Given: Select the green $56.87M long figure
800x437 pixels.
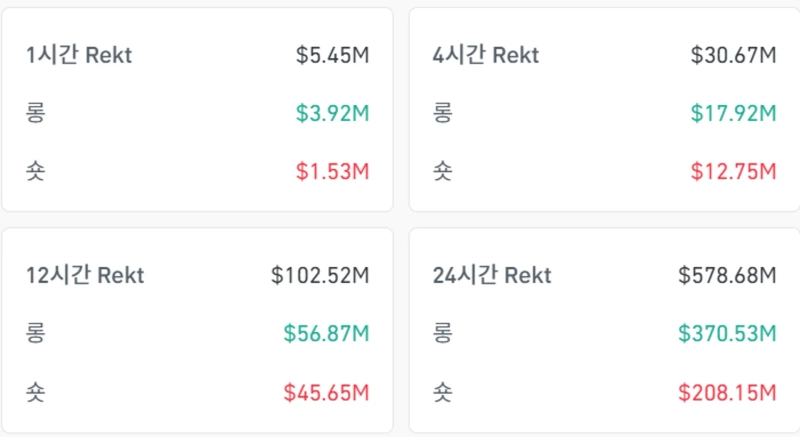Looking at the screenshot, I should click(x=326, y=333).
